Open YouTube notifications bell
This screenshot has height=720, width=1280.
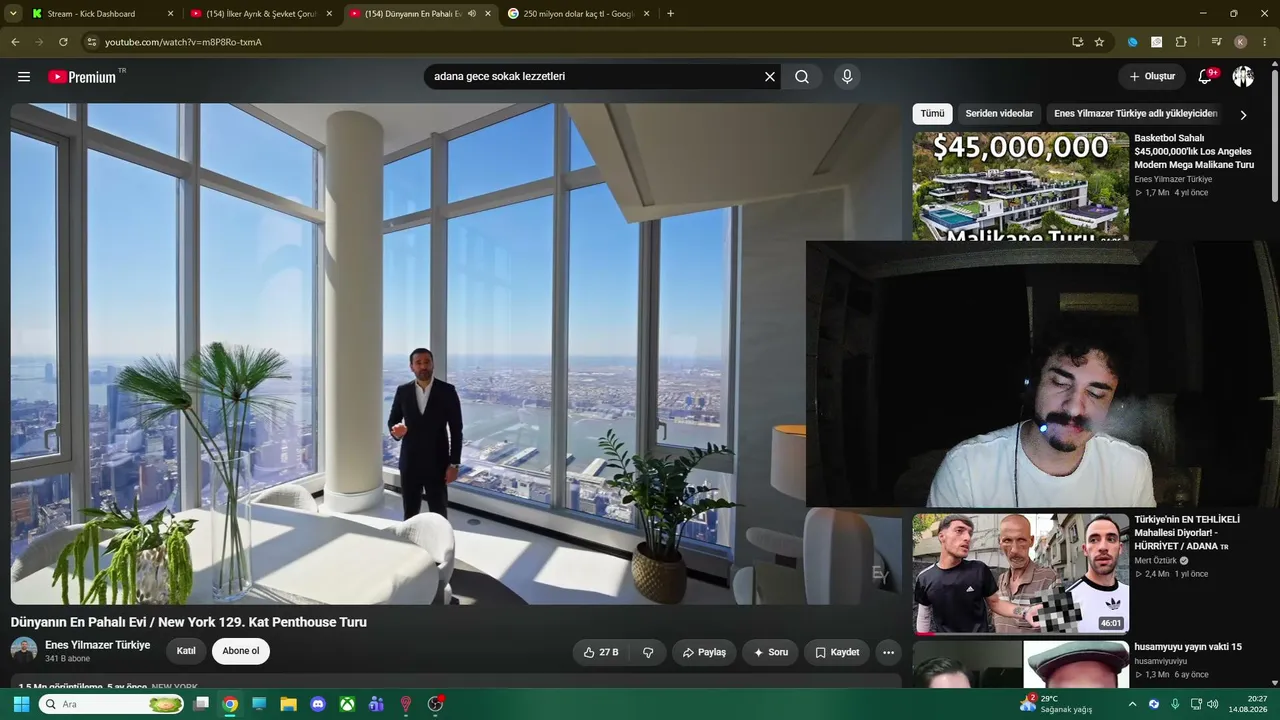point(1206,77)
